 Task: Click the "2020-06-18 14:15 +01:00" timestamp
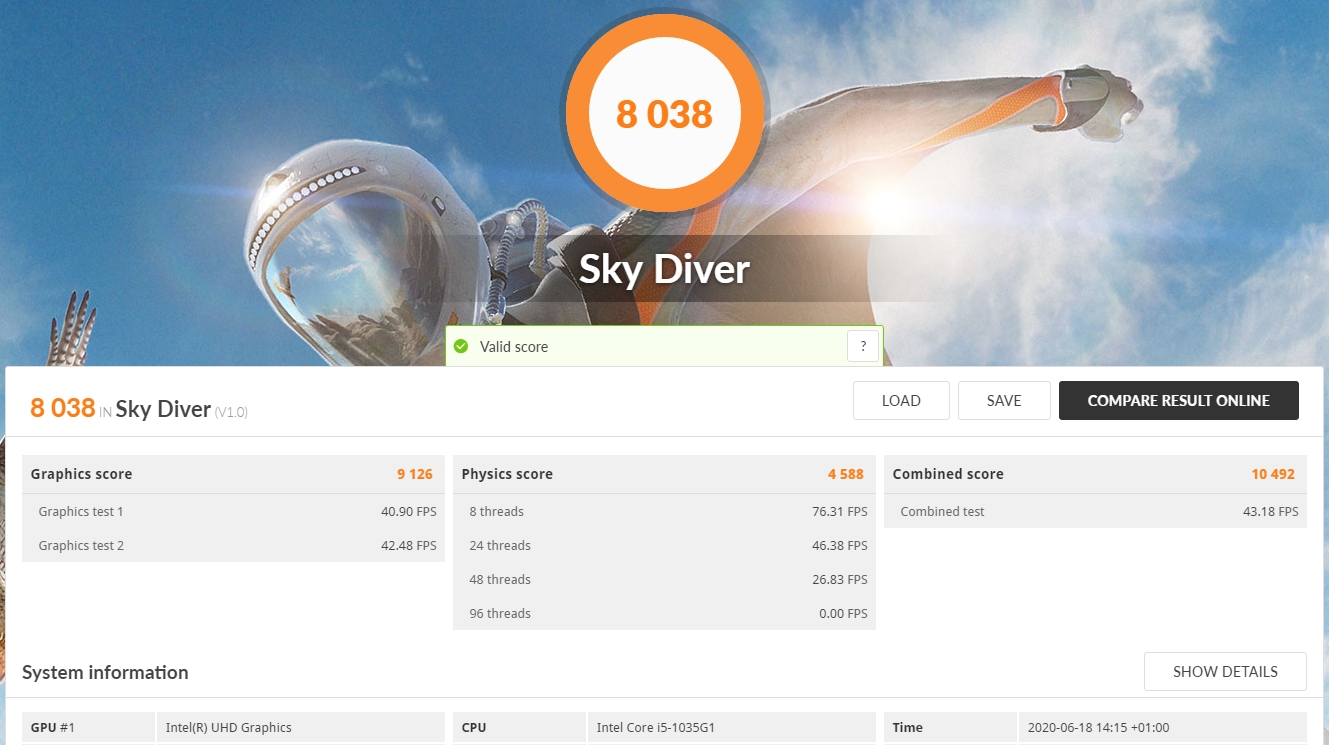coord(1099,728)
